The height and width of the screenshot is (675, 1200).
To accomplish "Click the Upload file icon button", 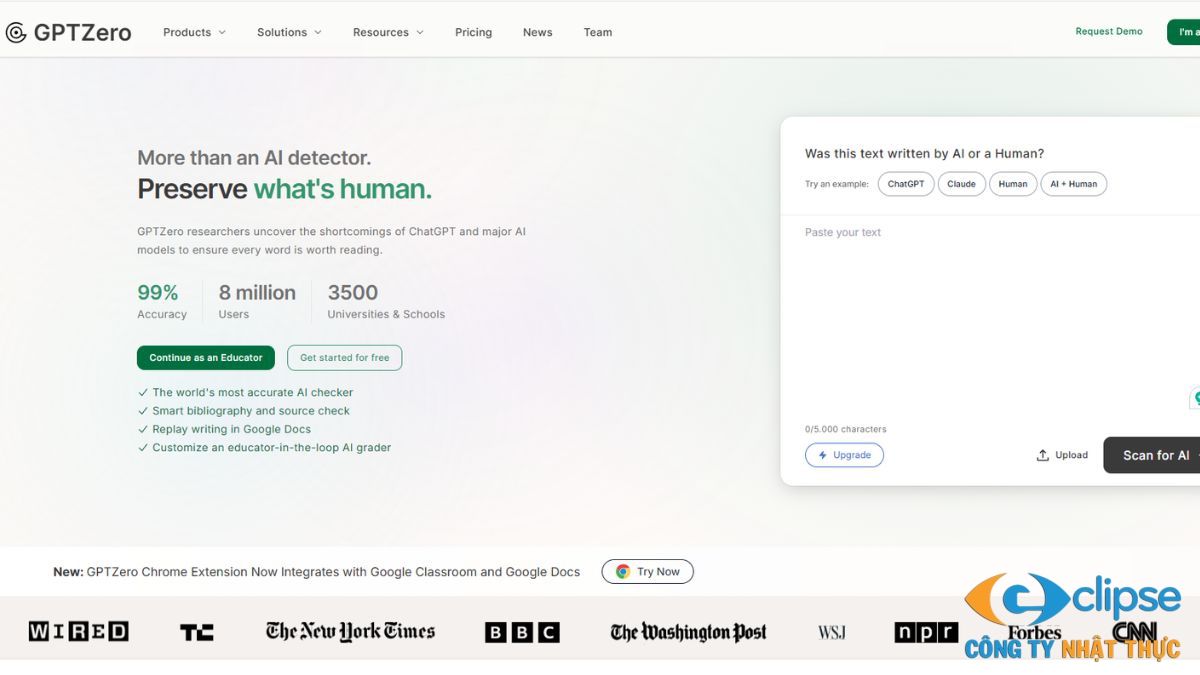I will pyautogui.click(x=1062, y=455).
